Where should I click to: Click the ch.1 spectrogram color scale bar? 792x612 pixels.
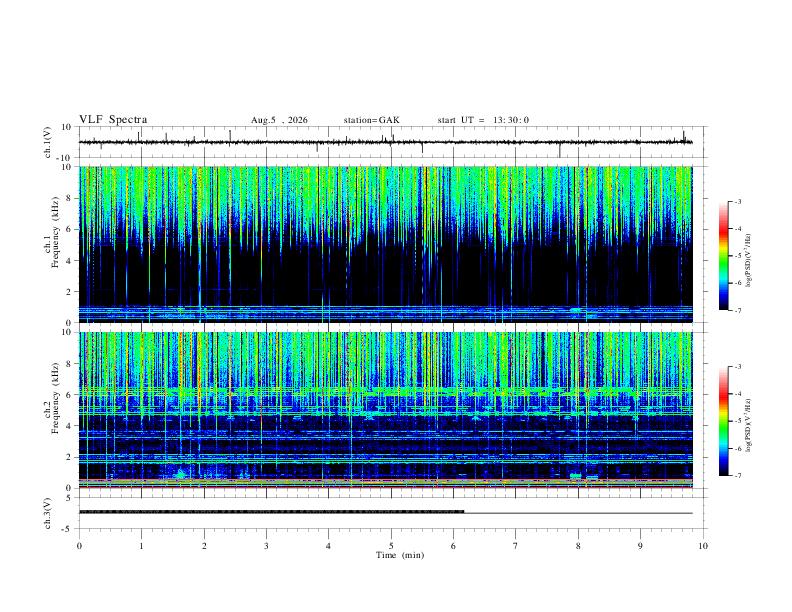point(723,256)
